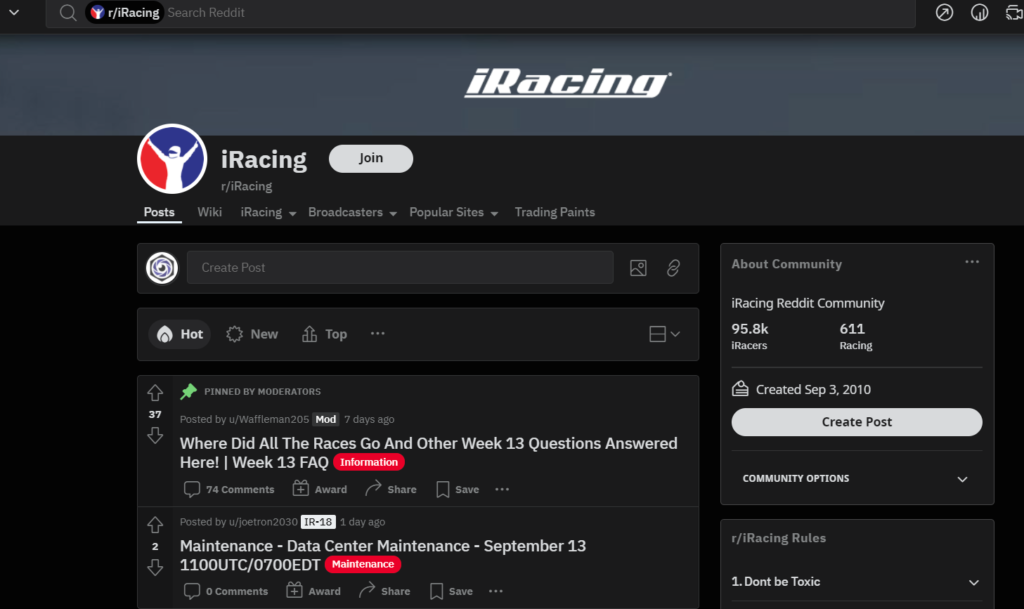Open the Popular arrow icon in top bar
The height and width of the screenshot is (609, 1024).
[944, 12]
